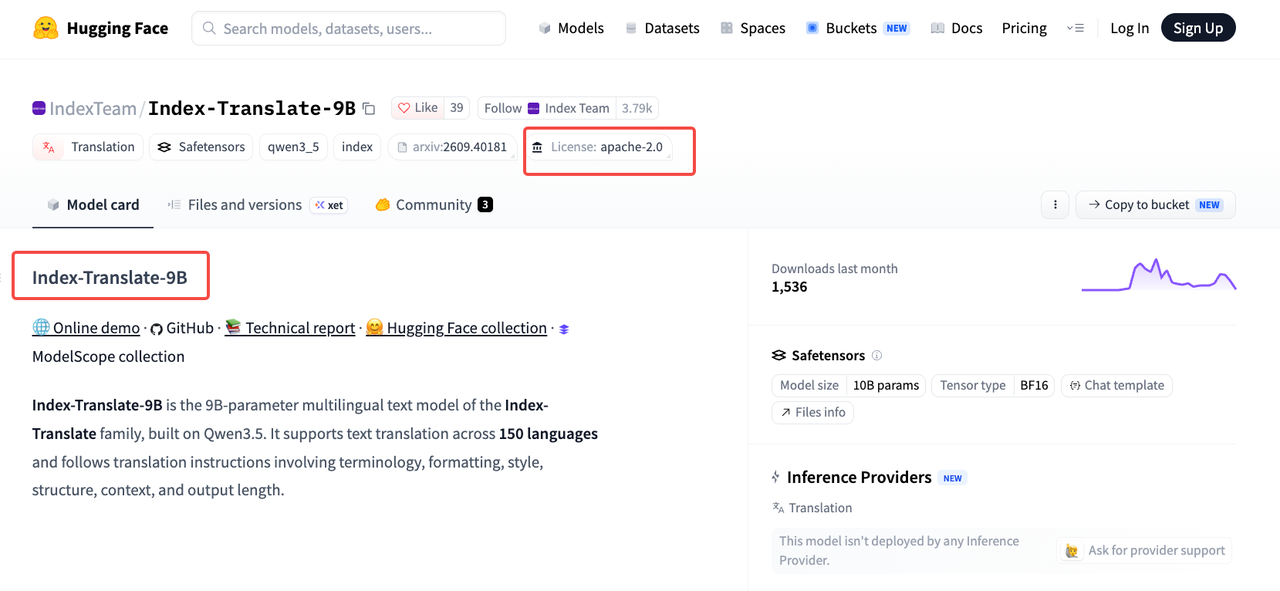The height and width of the screenshot is (591, 1280).
Task: Click the downloads sparkline chart
Action: [1158, 275]
